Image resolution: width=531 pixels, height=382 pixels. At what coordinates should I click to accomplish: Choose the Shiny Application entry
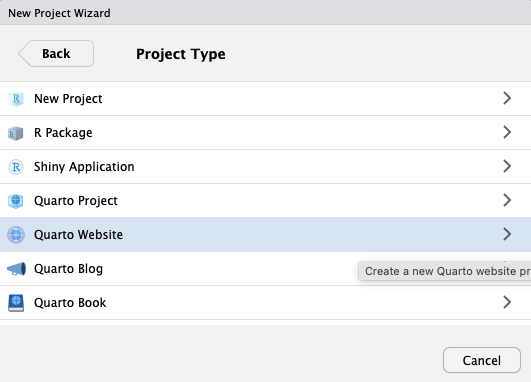click(x=266, y=167)
